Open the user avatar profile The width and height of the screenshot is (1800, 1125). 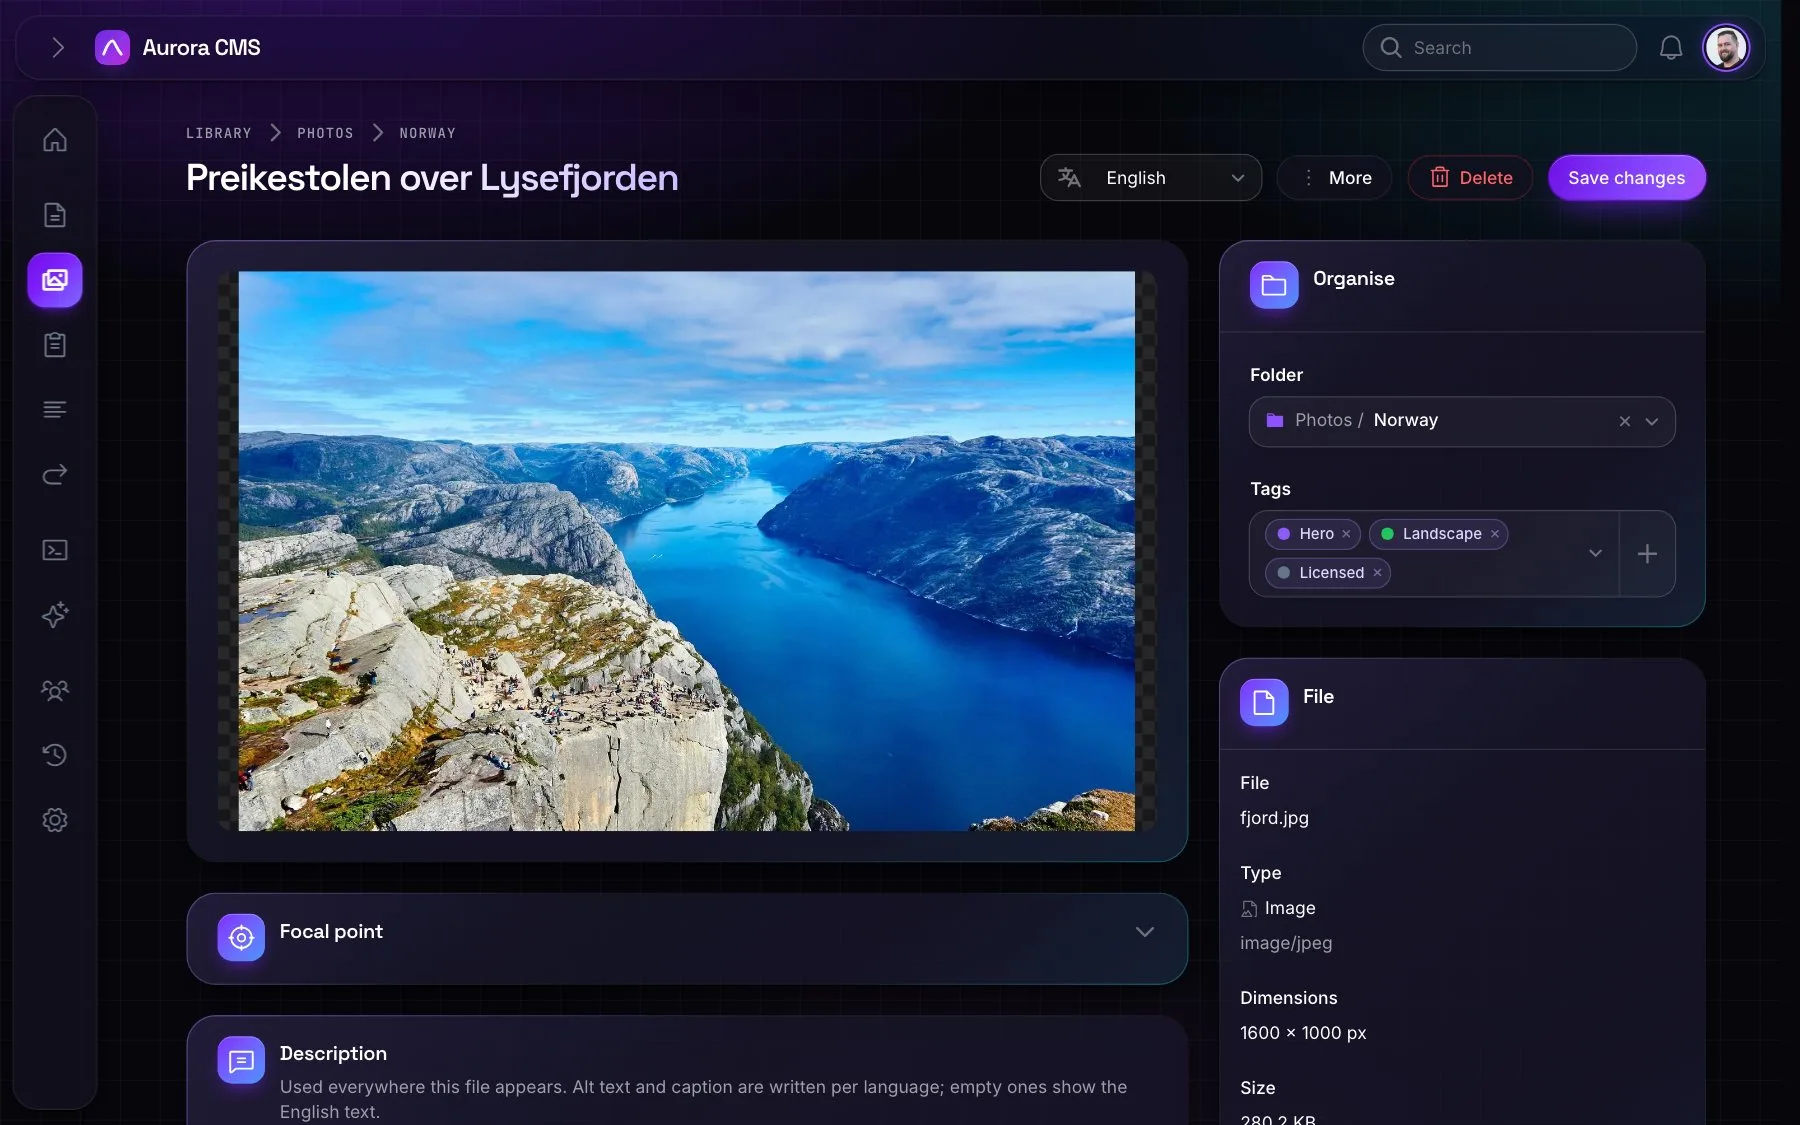pos(1726,48)
